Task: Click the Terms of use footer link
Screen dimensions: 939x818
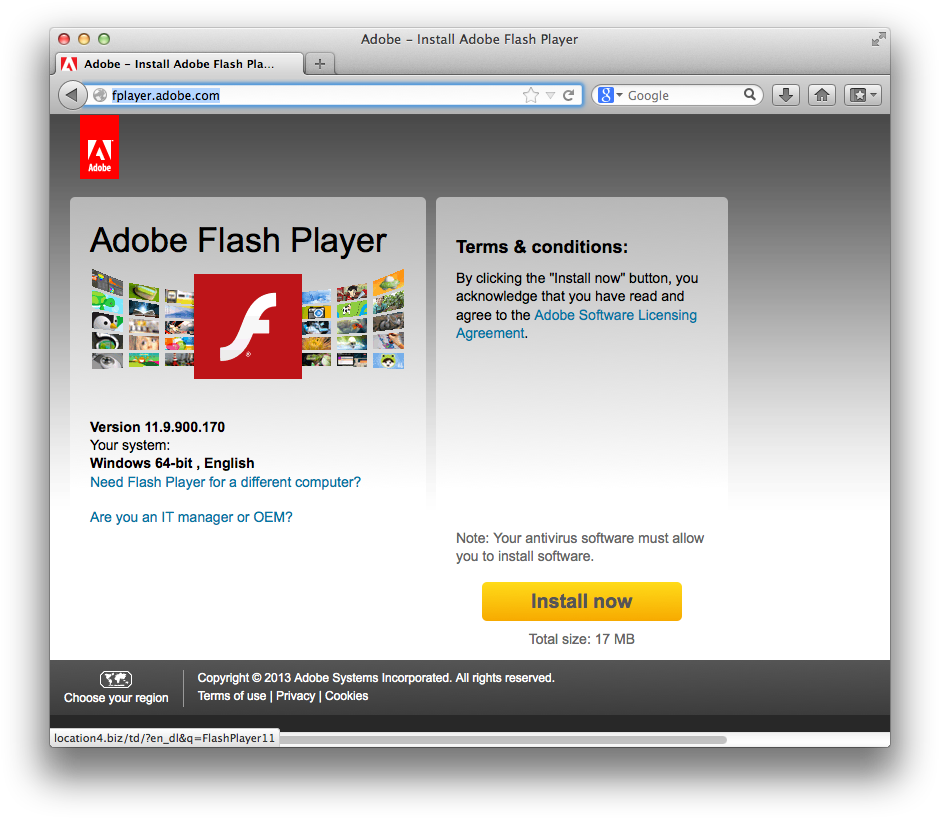Action: tap(232, 696)
